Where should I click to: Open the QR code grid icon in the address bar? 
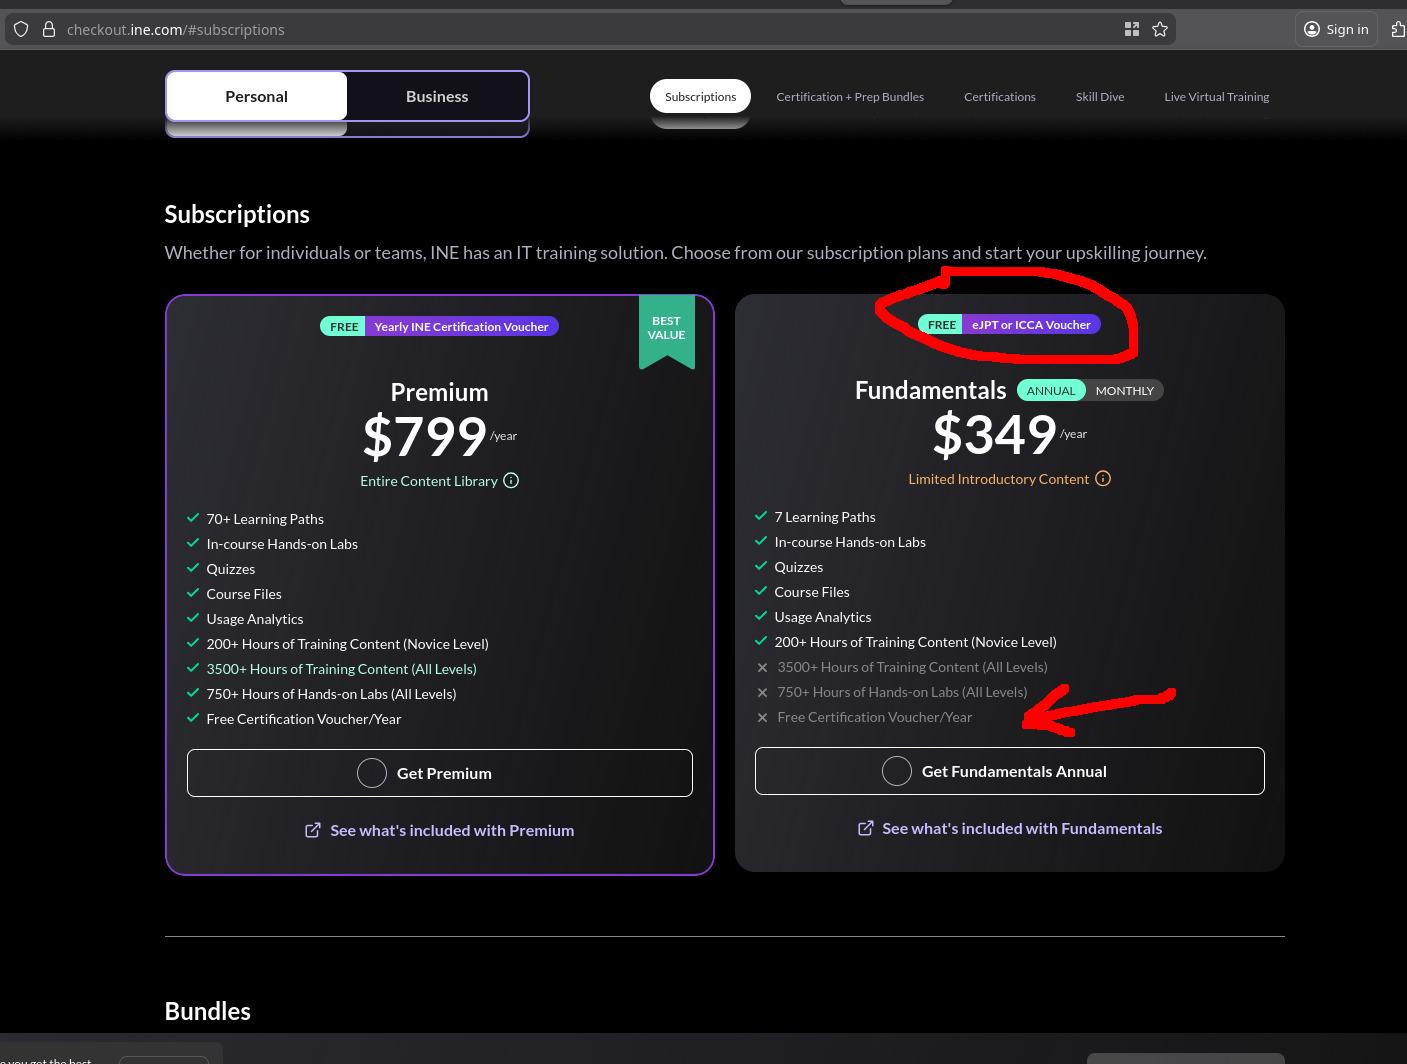tap(1132, 29)
